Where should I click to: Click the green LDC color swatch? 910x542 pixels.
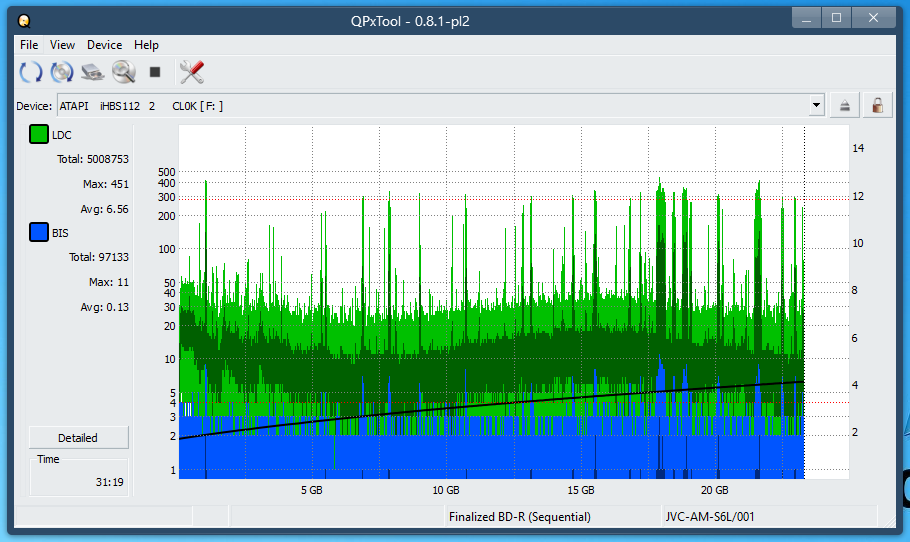coord(39,135)
